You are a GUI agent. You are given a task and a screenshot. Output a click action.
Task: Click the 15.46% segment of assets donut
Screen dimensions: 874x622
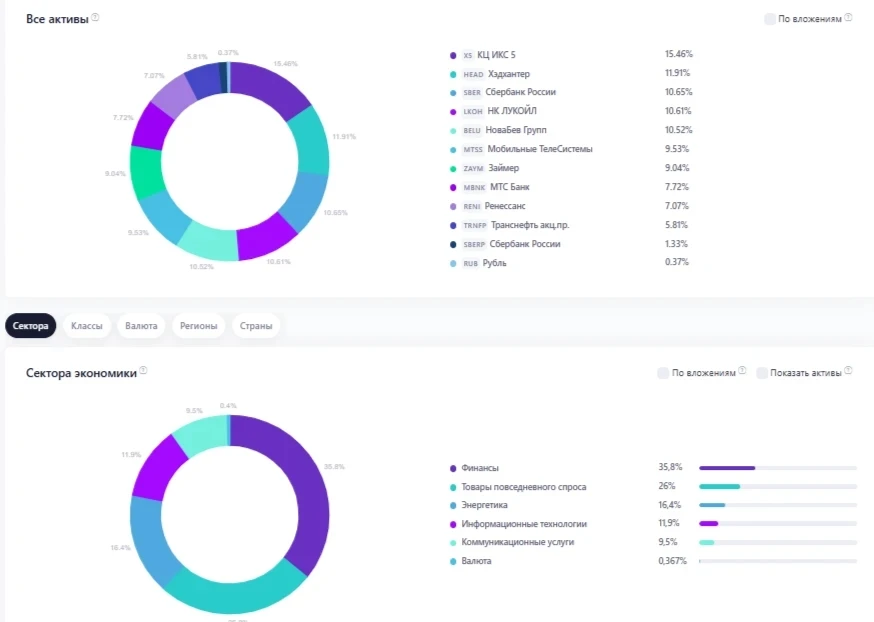[x=271, y=88]
